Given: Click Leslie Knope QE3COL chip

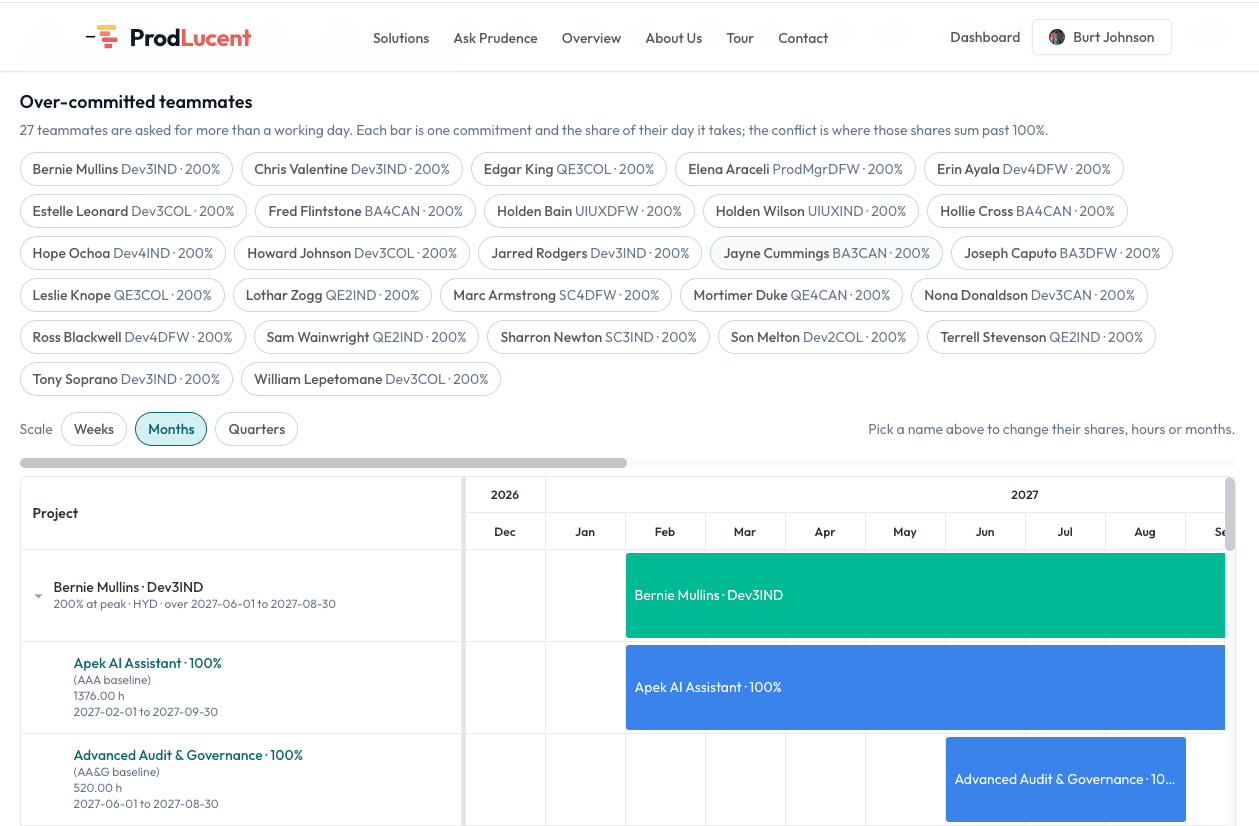Looking at the screenshot, I should [x=122, y=295].
